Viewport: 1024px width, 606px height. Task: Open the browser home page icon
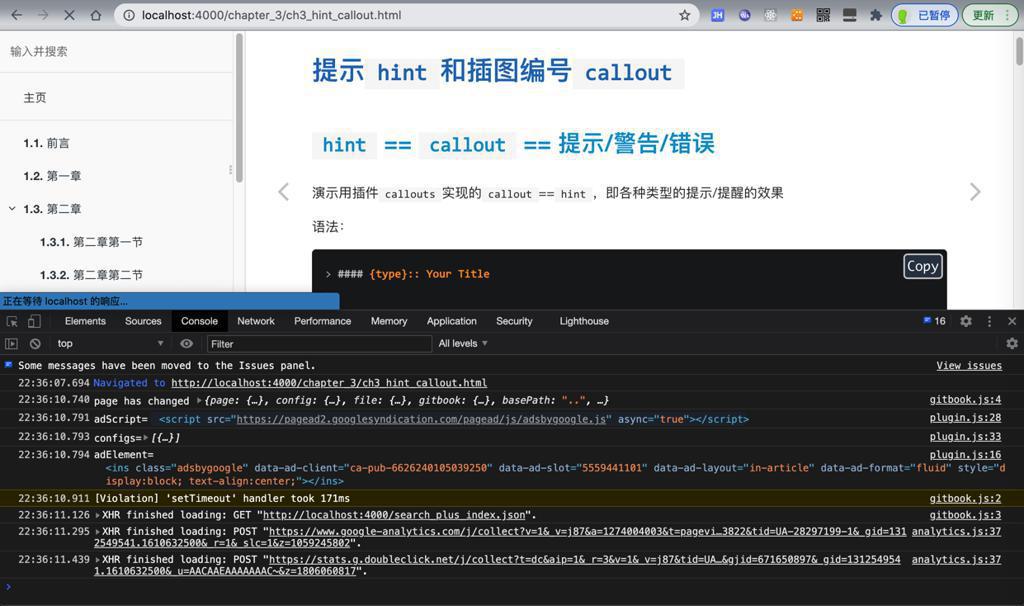(95, 15)
